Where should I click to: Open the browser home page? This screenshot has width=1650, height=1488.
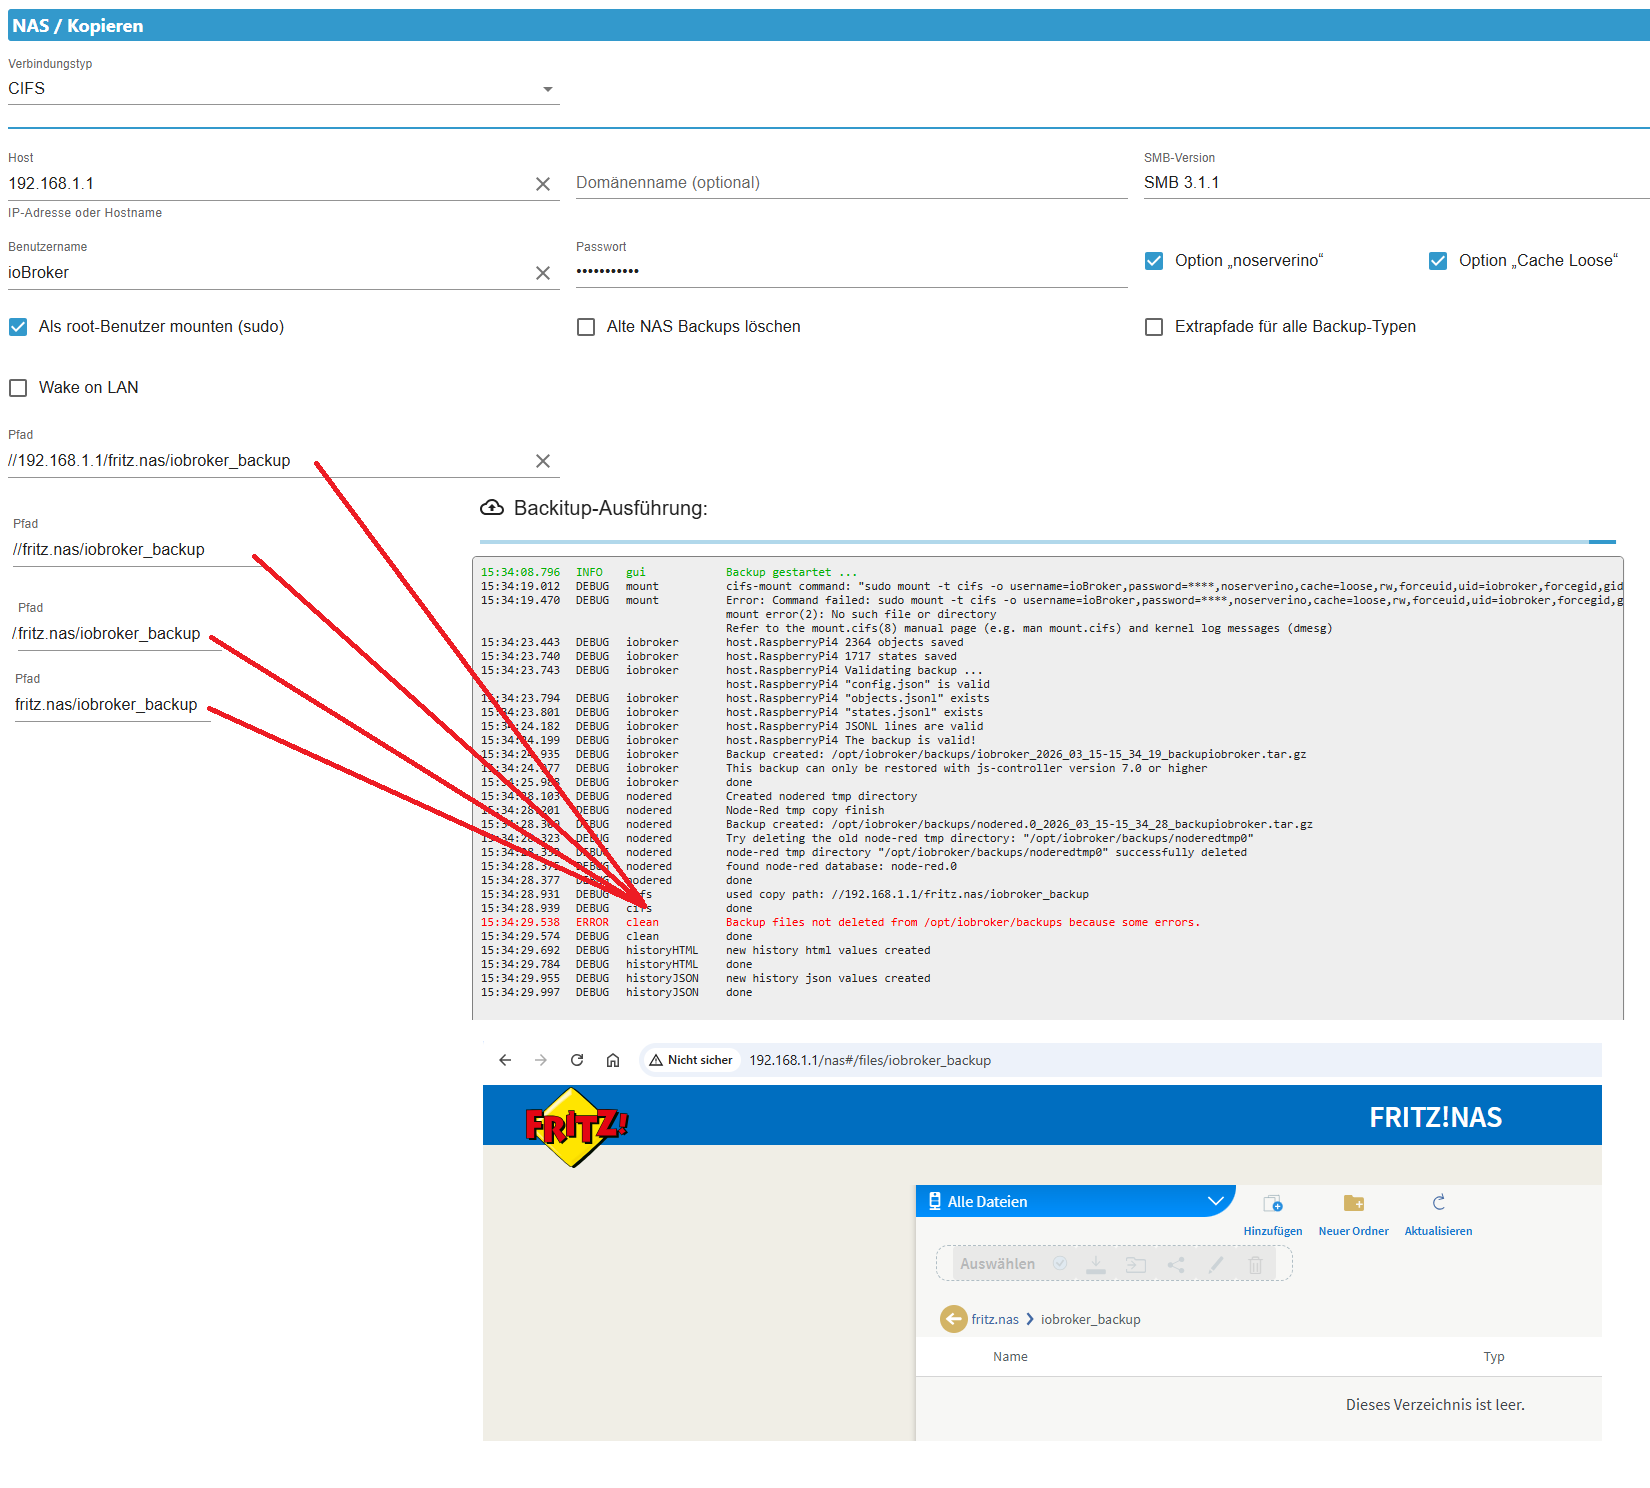(x=613, y=1060)
